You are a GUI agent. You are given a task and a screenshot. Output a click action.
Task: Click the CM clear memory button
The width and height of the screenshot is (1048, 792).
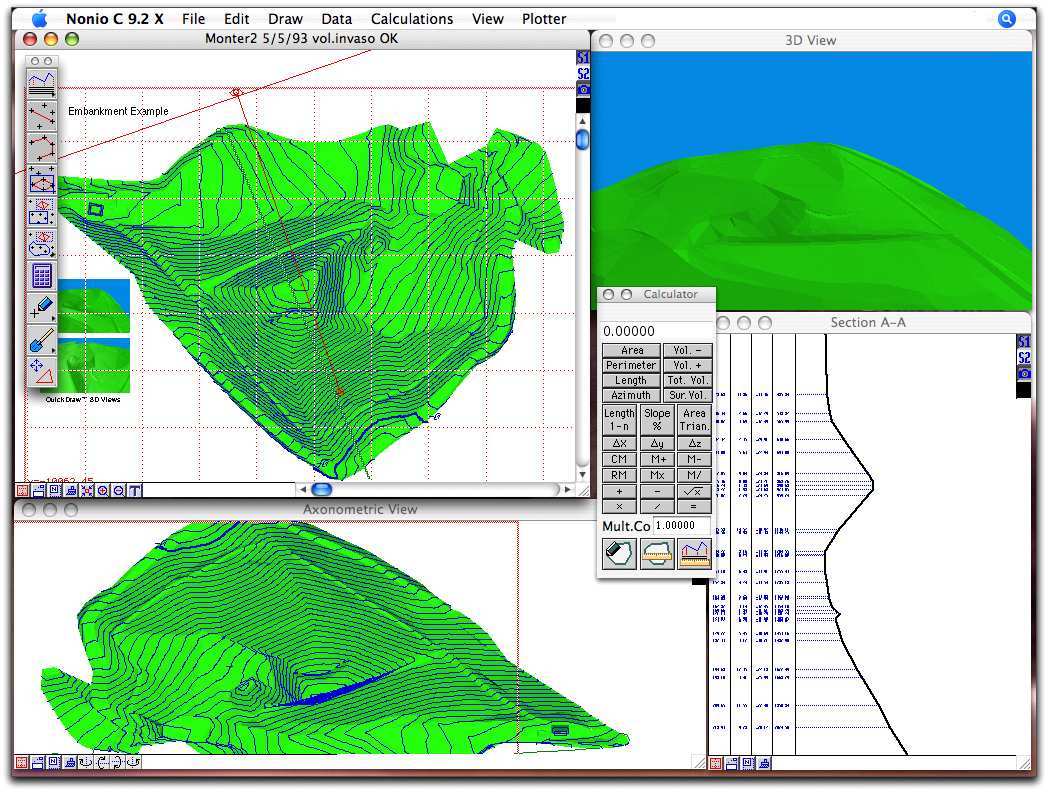click(x=619, y=459)
